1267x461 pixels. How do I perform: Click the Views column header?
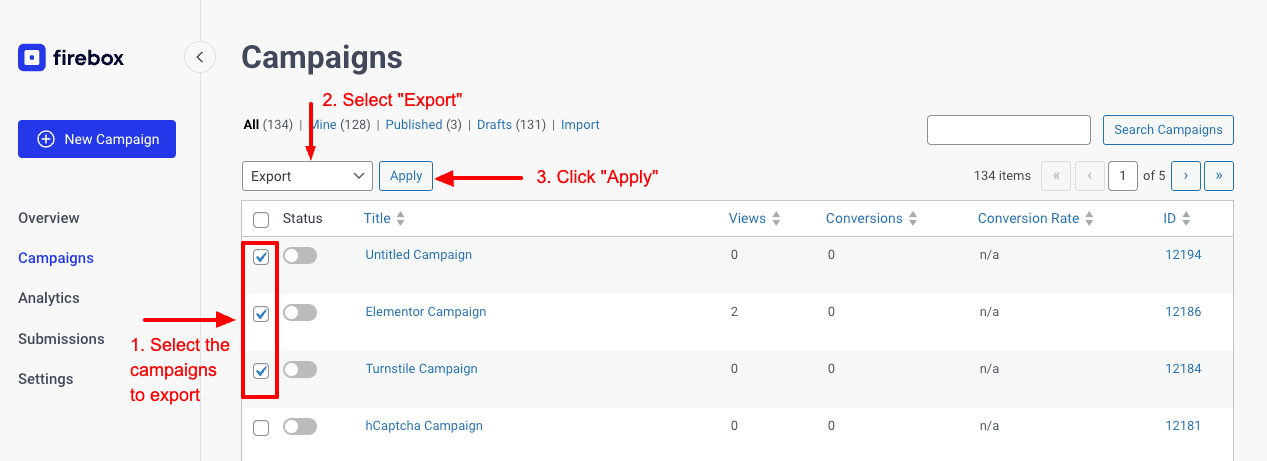(747, 219)
